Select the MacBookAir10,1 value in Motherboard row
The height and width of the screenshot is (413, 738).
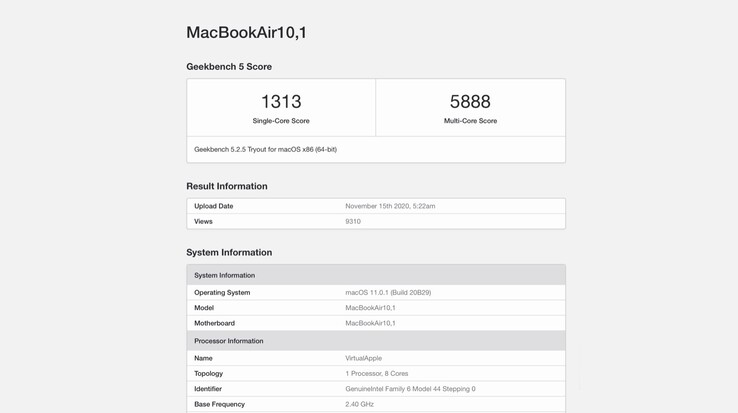pos(370,323)
